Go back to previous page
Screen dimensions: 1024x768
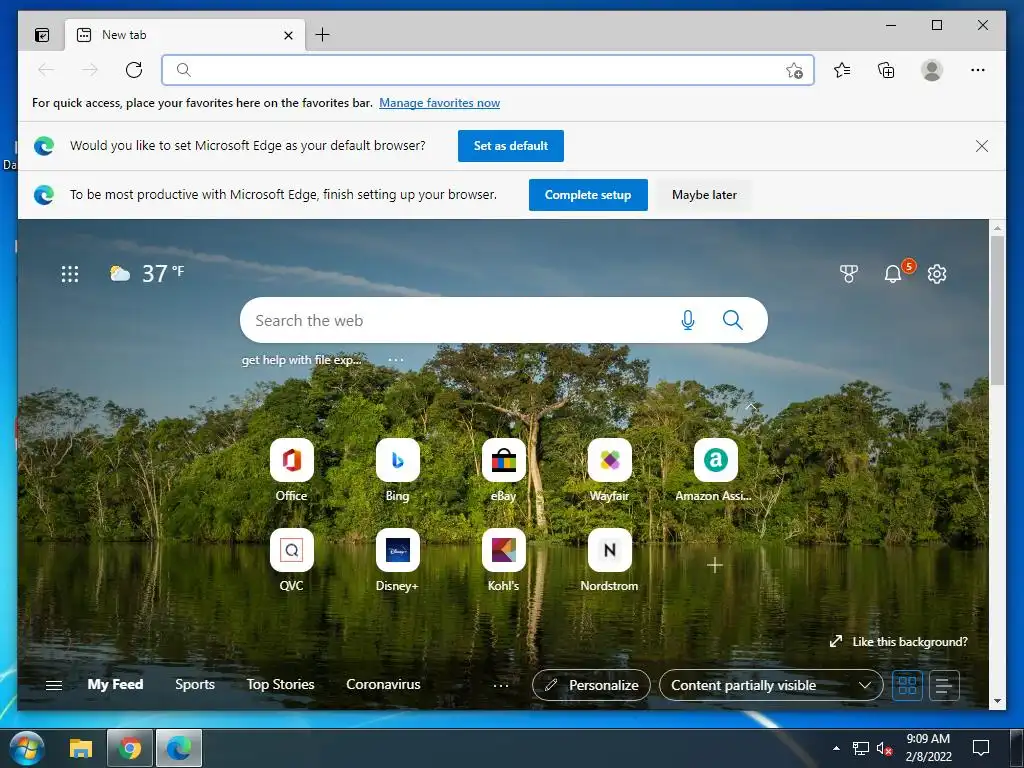point(46,70)
